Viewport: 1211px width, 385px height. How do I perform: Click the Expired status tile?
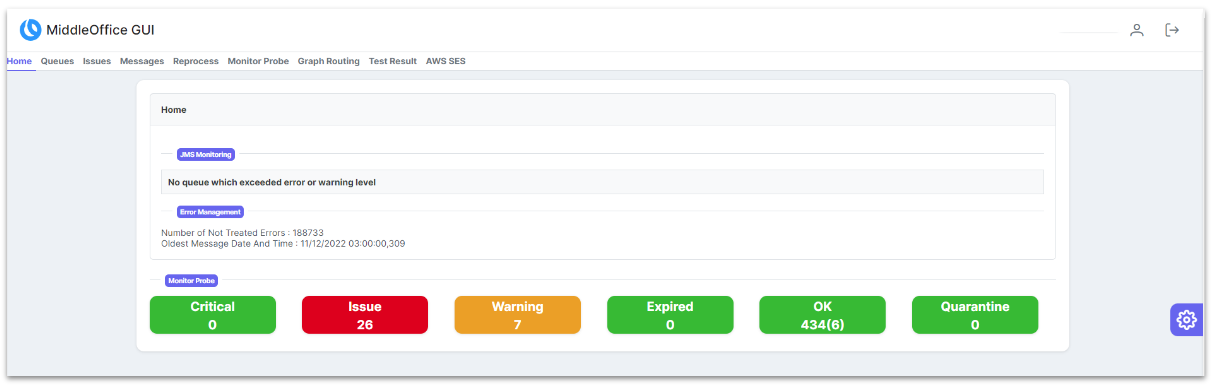pyautogui.click(x=670, y=315)
